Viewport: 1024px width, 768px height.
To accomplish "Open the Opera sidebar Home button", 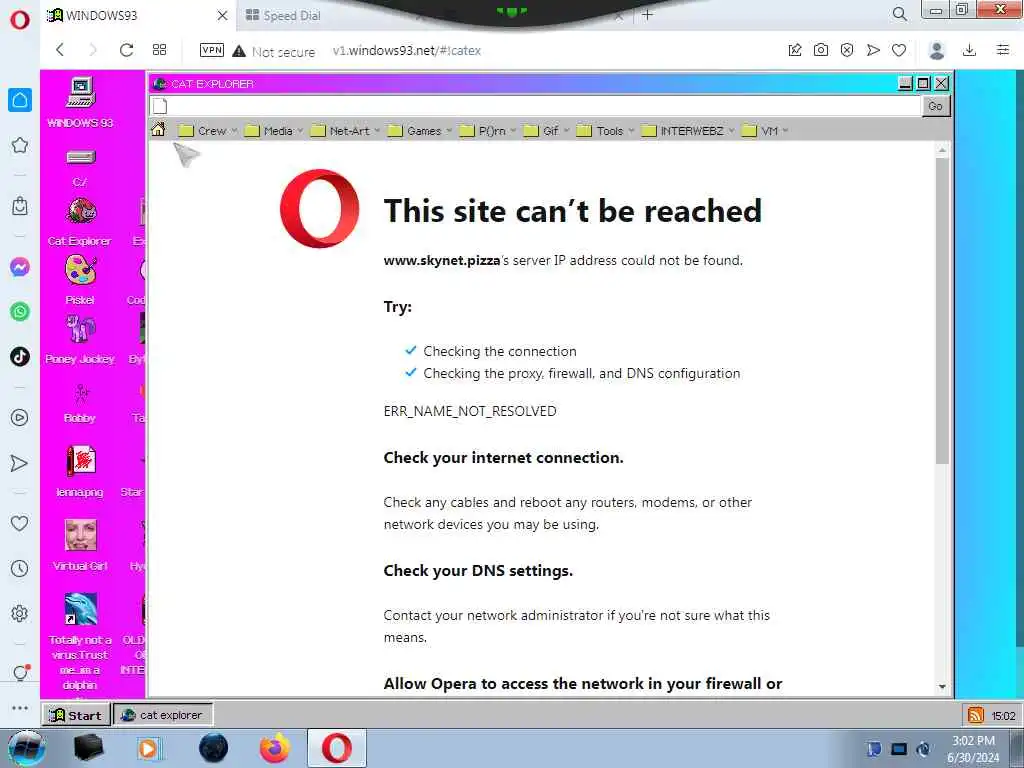I will pos(20,100).
